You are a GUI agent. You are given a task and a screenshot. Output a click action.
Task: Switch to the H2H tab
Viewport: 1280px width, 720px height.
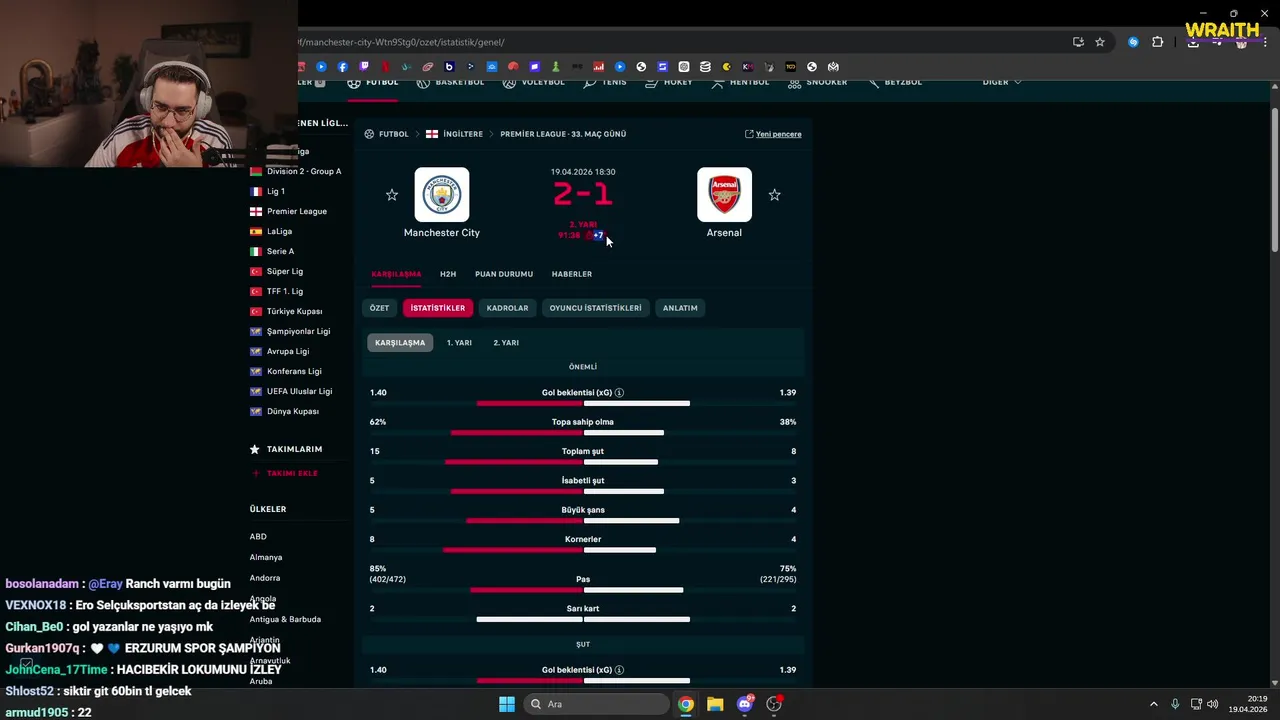click(x=448, y=274)
